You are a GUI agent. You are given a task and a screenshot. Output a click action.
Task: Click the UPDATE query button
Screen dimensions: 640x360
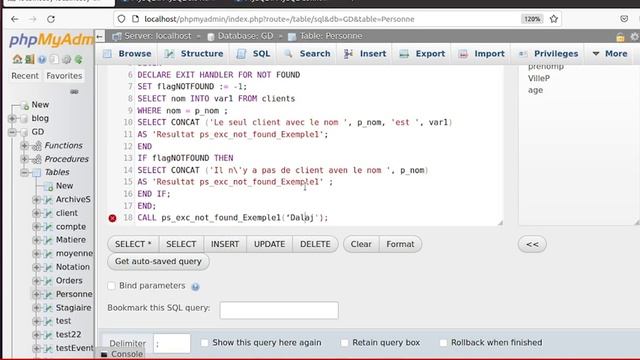[269, 244]
